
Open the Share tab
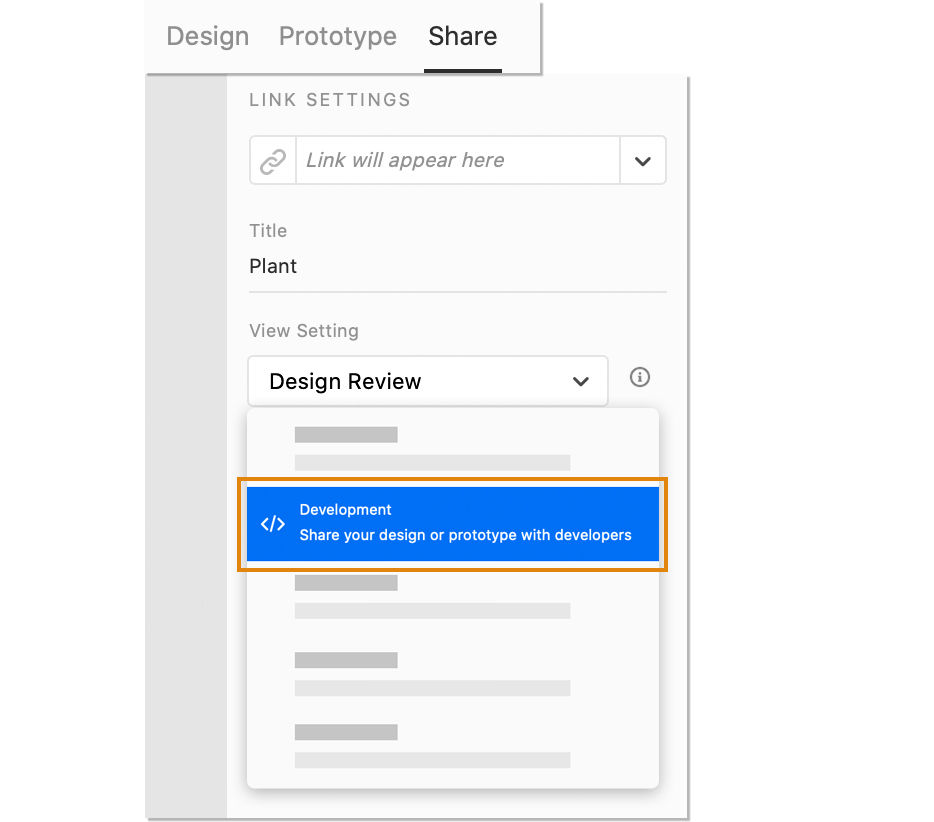(x=462, y=36)
